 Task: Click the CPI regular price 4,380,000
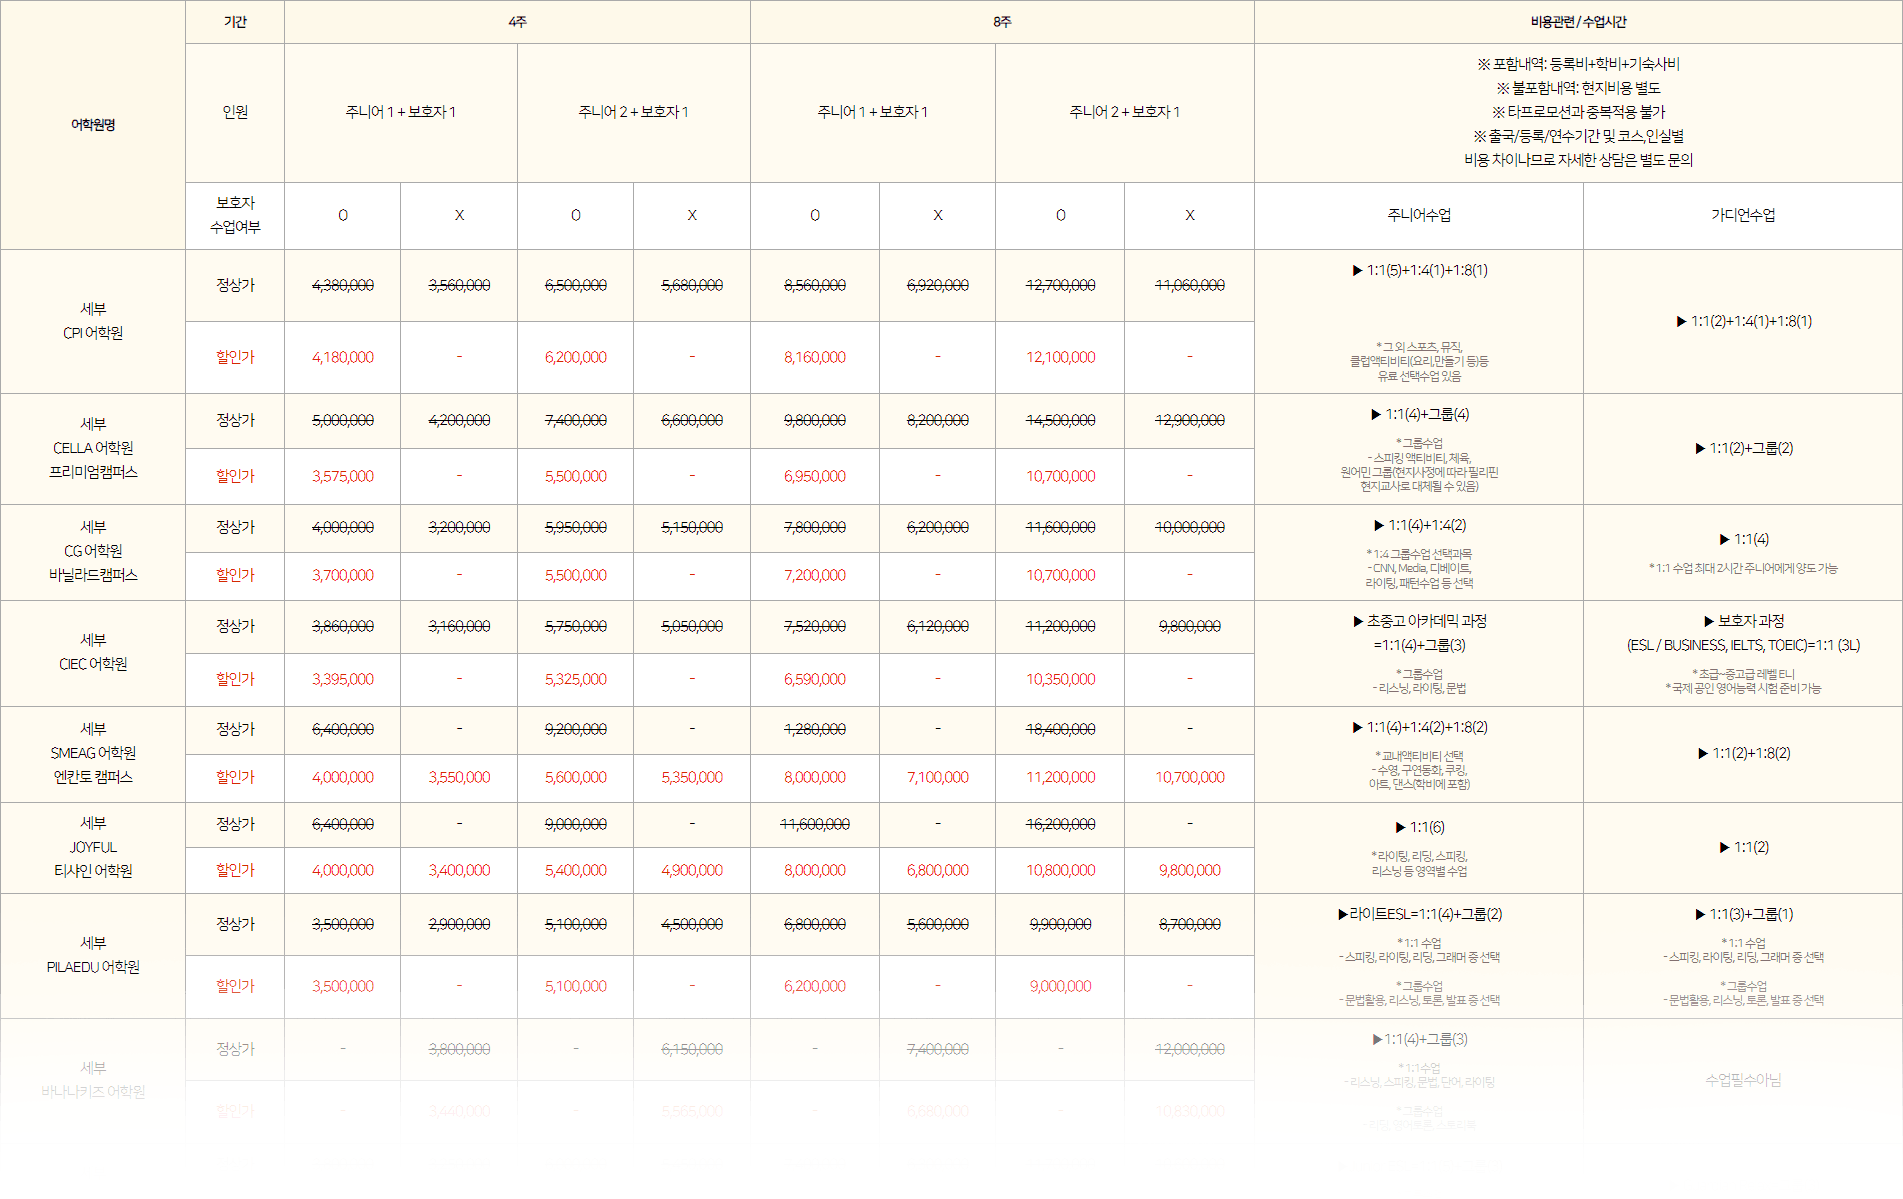[x=343, y=285]
